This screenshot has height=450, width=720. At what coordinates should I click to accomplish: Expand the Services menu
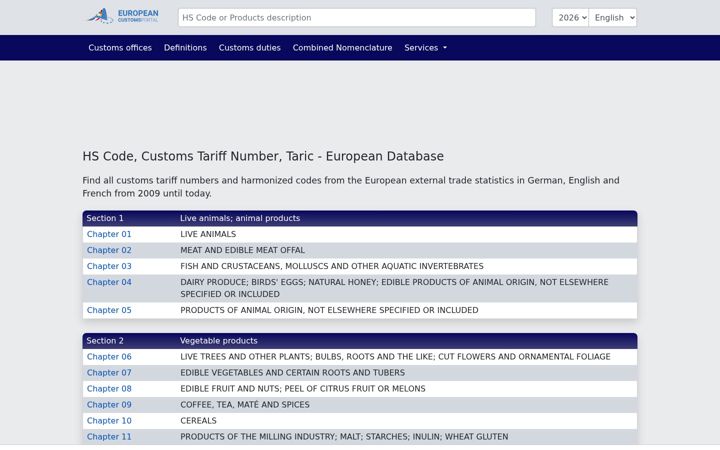tap(425, 48)
